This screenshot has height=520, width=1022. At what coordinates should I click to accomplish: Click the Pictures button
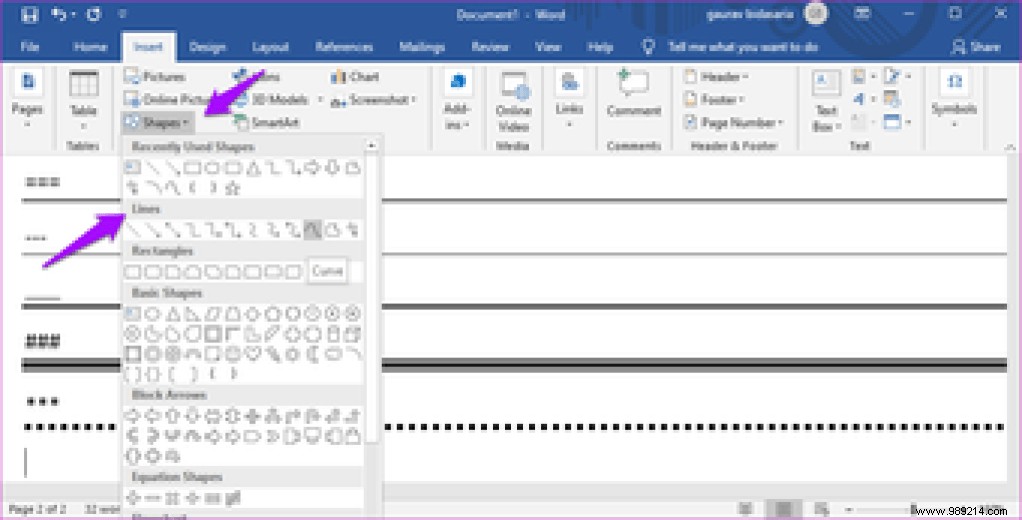click(x=155, y=77)
